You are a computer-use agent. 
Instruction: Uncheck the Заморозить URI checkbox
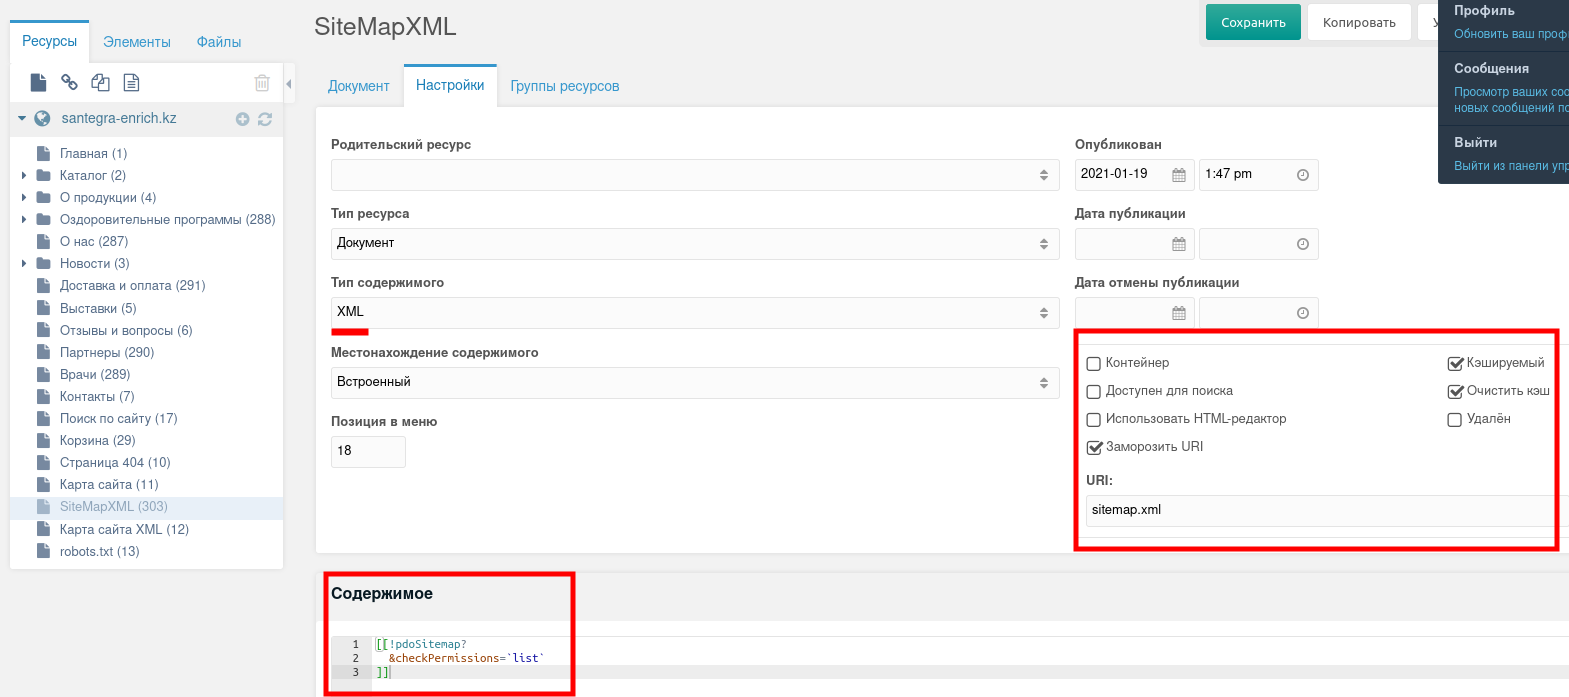[x=1094, y=448]
